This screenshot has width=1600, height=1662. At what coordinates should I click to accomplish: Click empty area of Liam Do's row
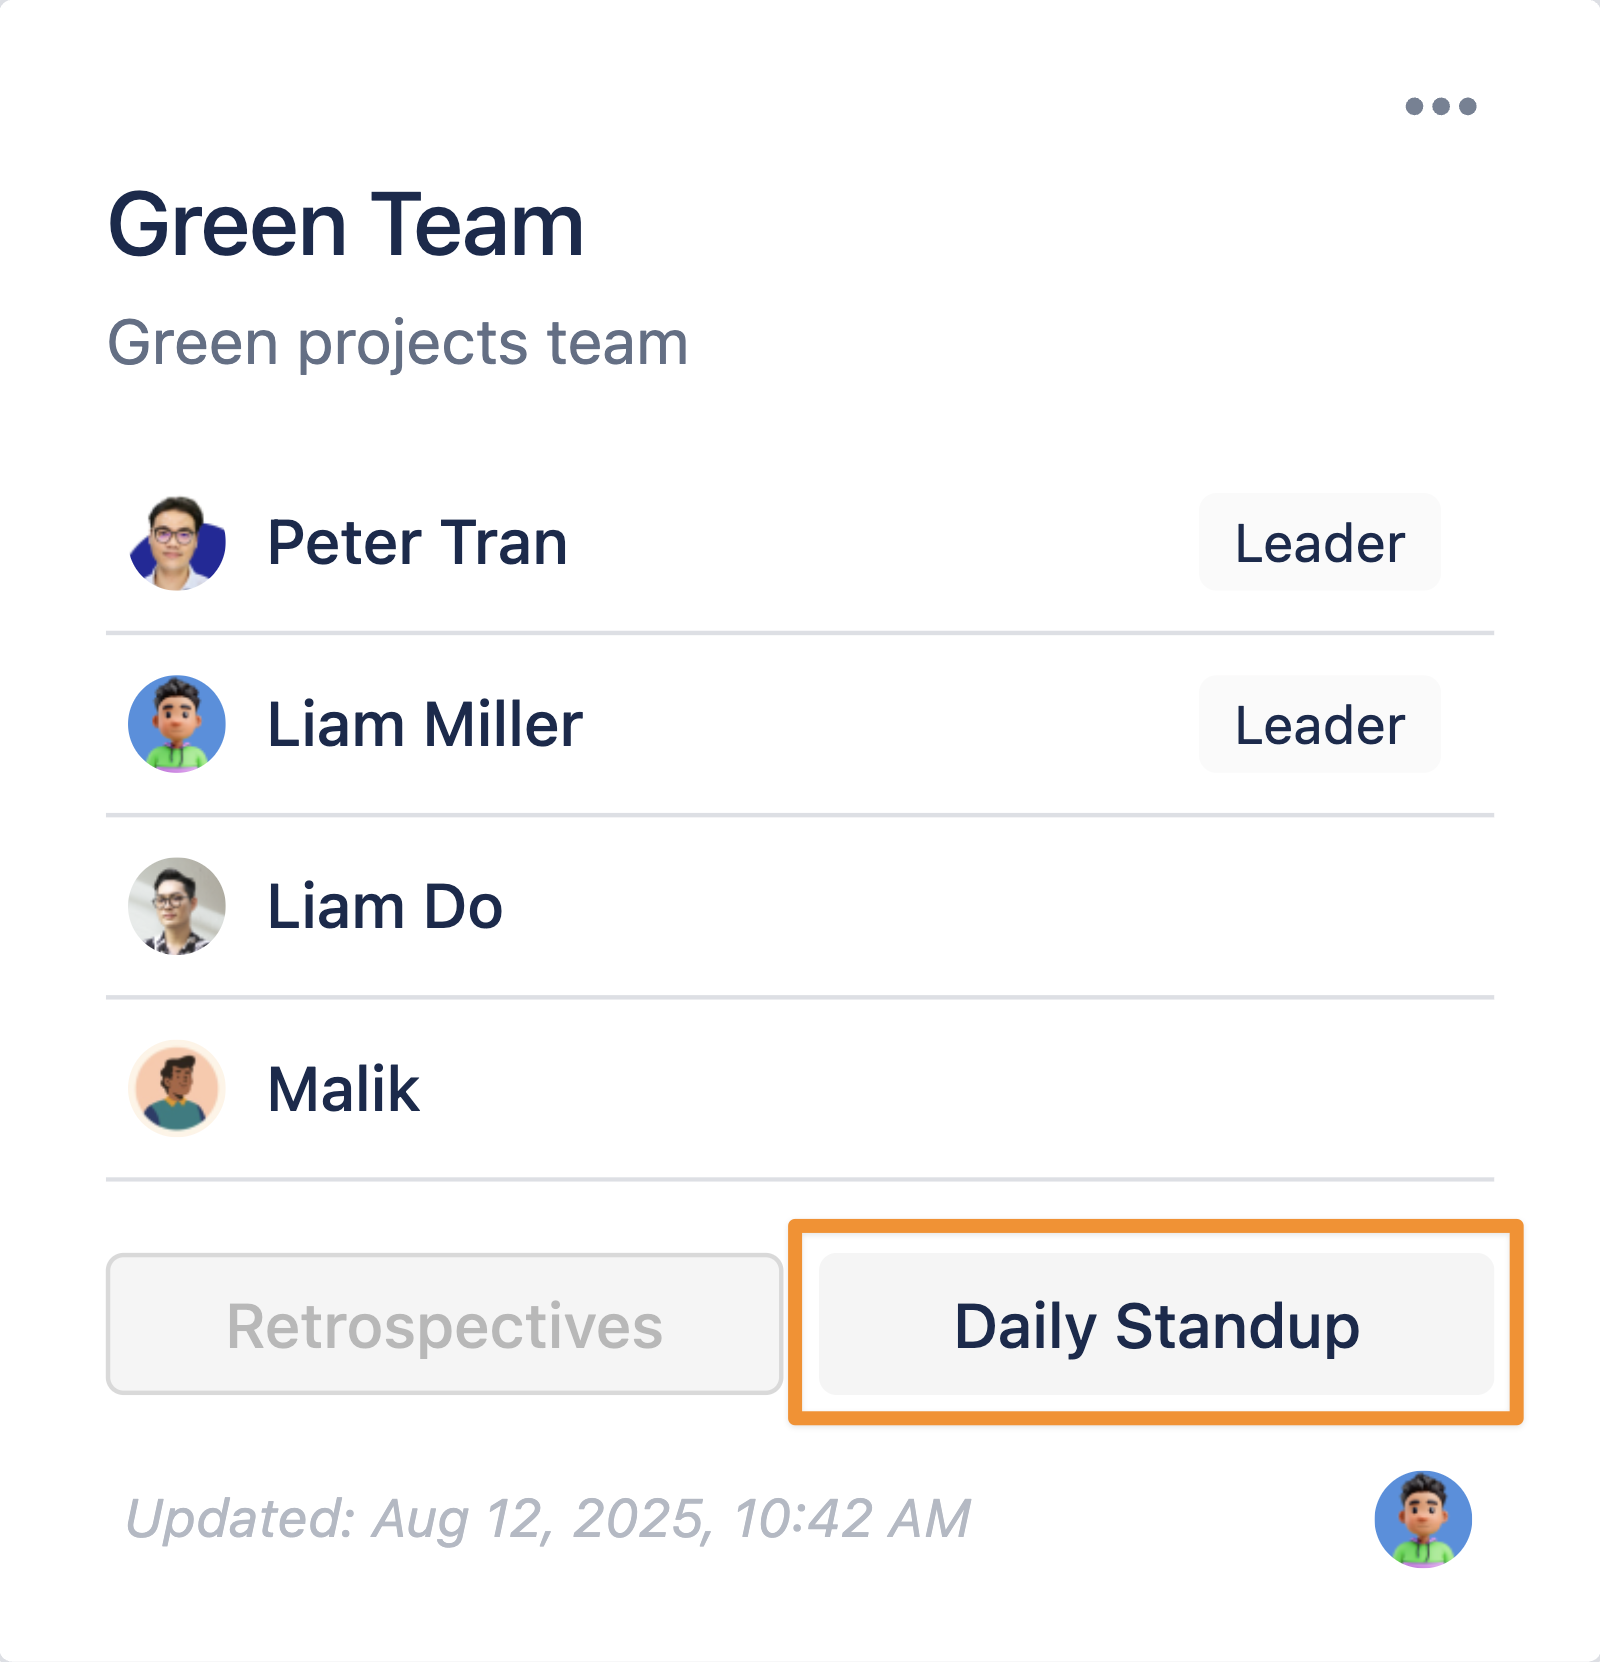coord(950,906)
